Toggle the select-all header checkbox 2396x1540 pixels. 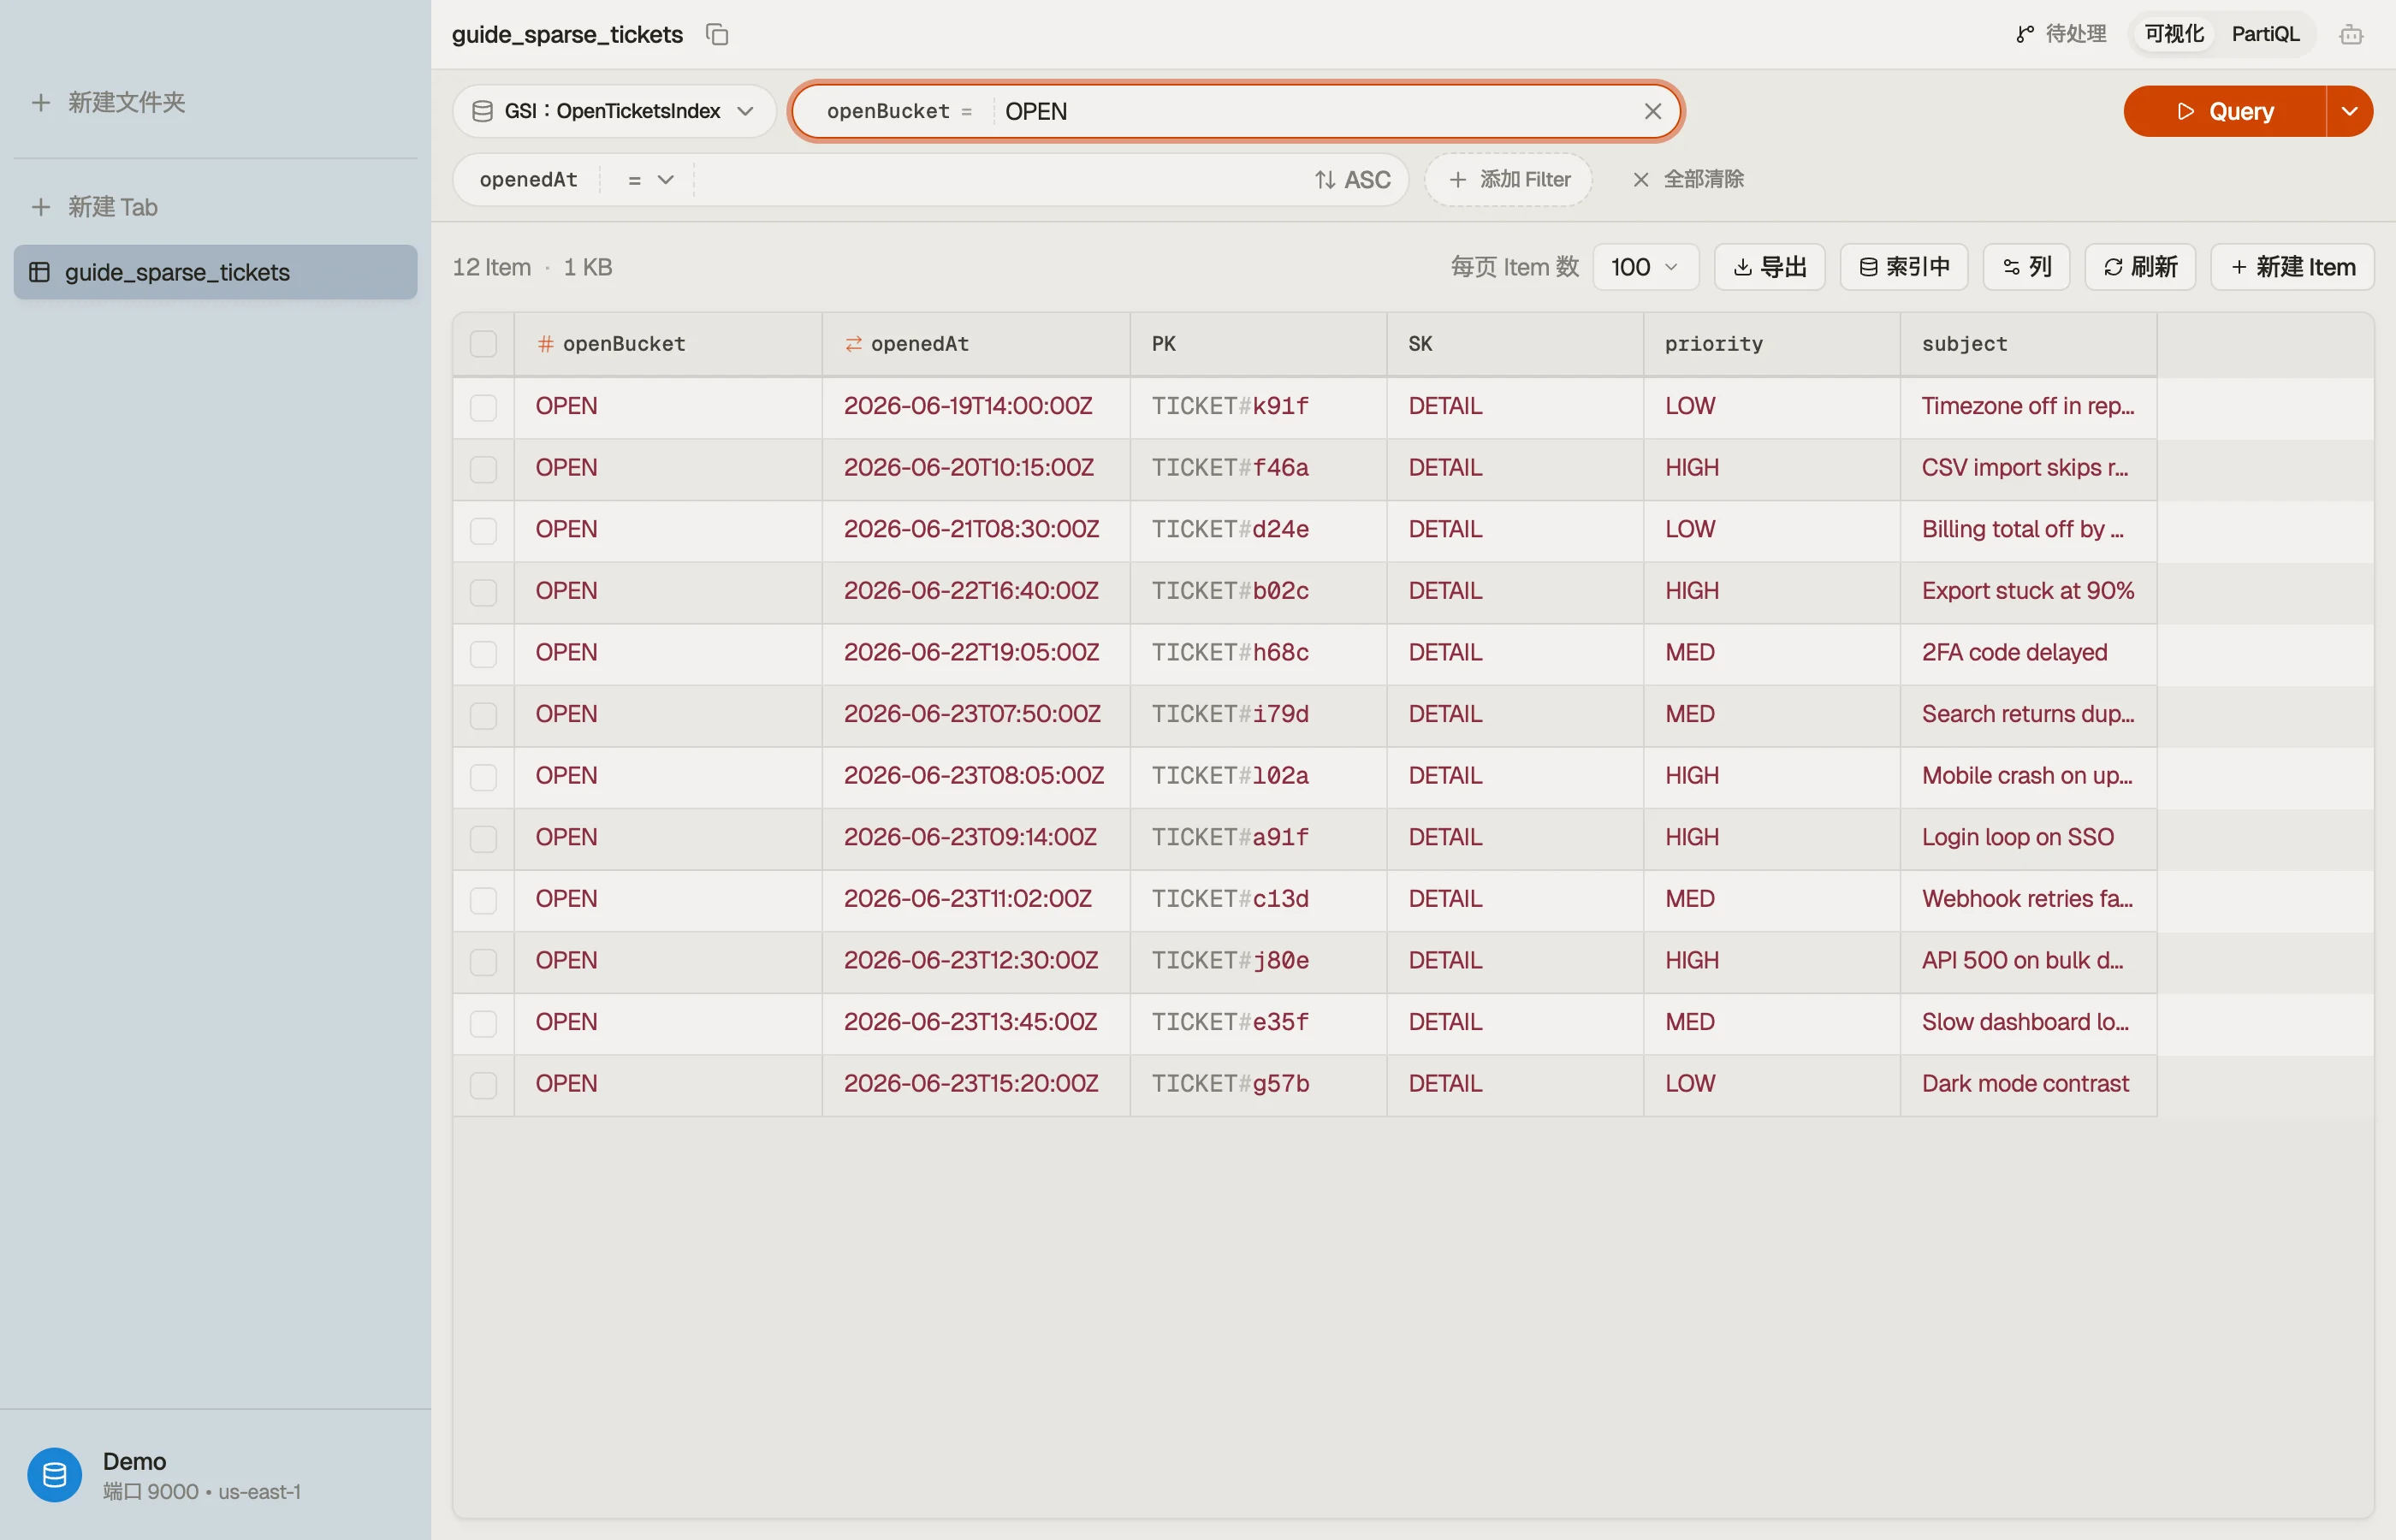pyautogui.click(x=483, y=344)
